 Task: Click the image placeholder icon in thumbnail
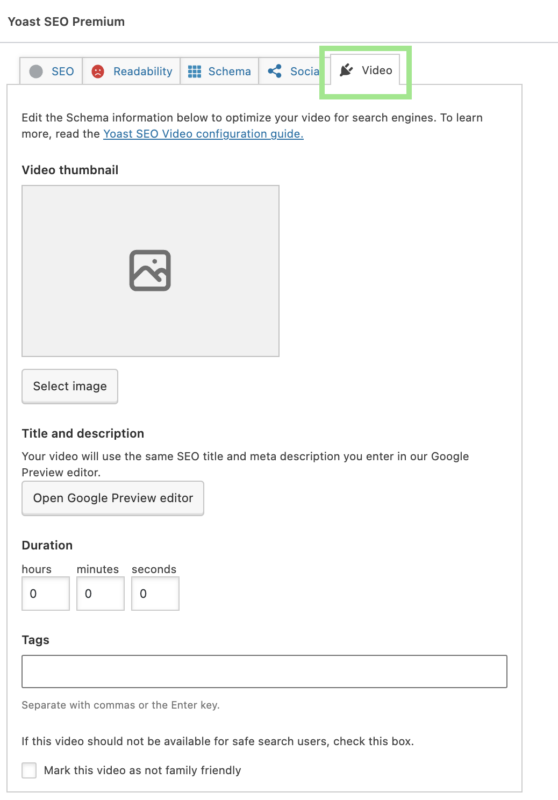[150, 270]
